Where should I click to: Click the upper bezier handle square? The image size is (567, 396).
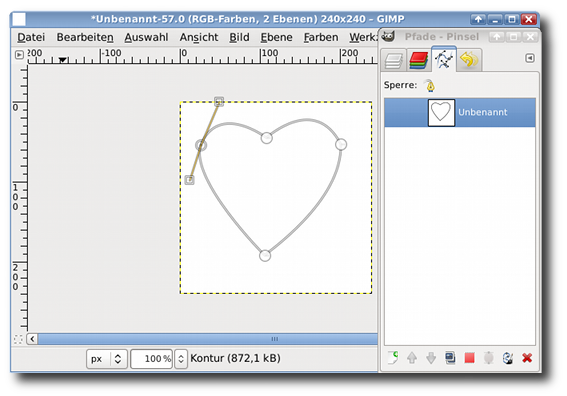click(219, 101)
